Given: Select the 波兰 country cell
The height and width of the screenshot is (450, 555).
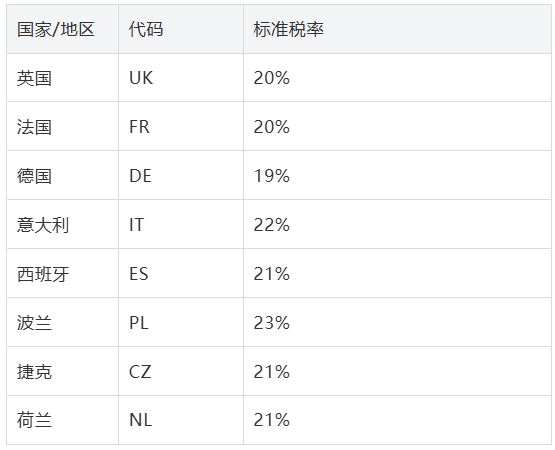Looking at the screenshot, I should point(63,323).
